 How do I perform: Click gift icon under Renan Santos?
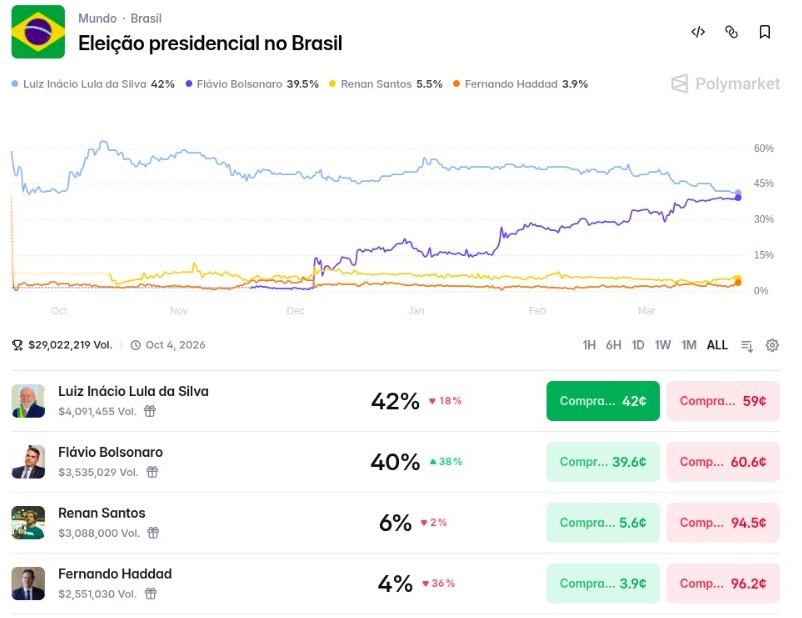153,533
